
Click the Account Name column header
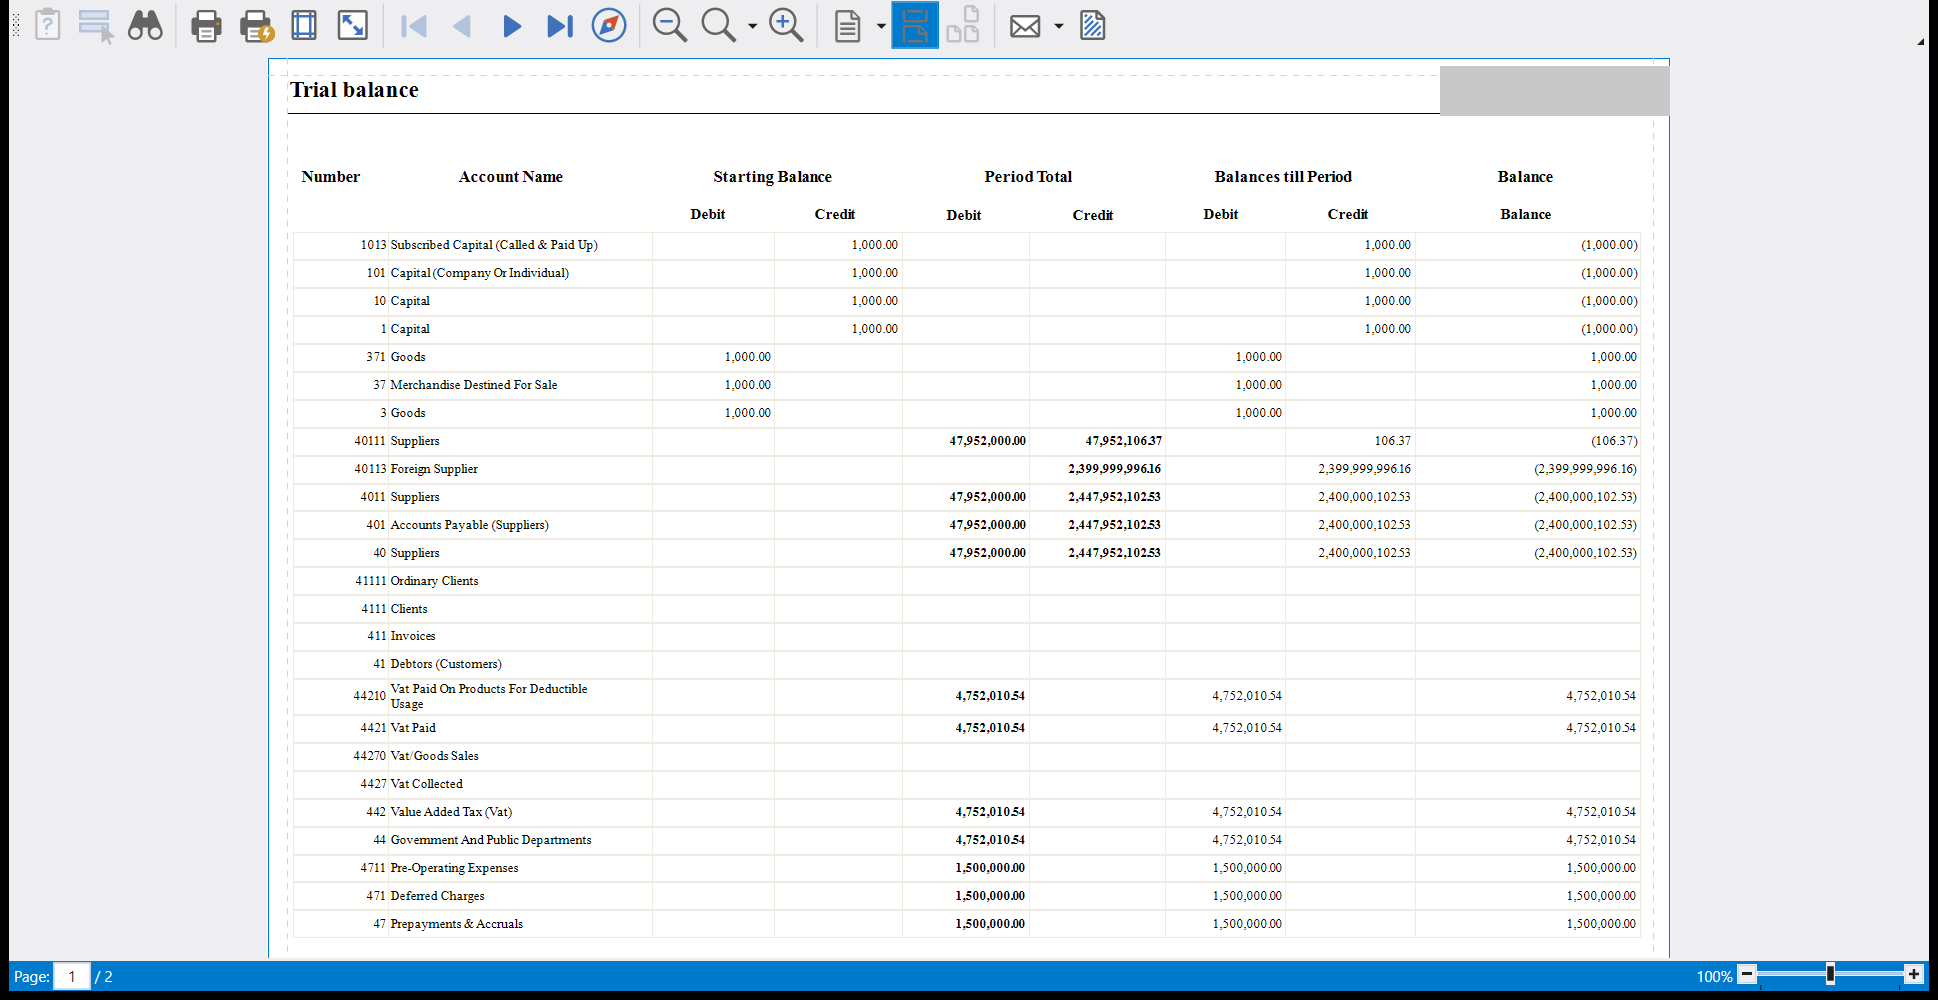(x=510, y=176)
